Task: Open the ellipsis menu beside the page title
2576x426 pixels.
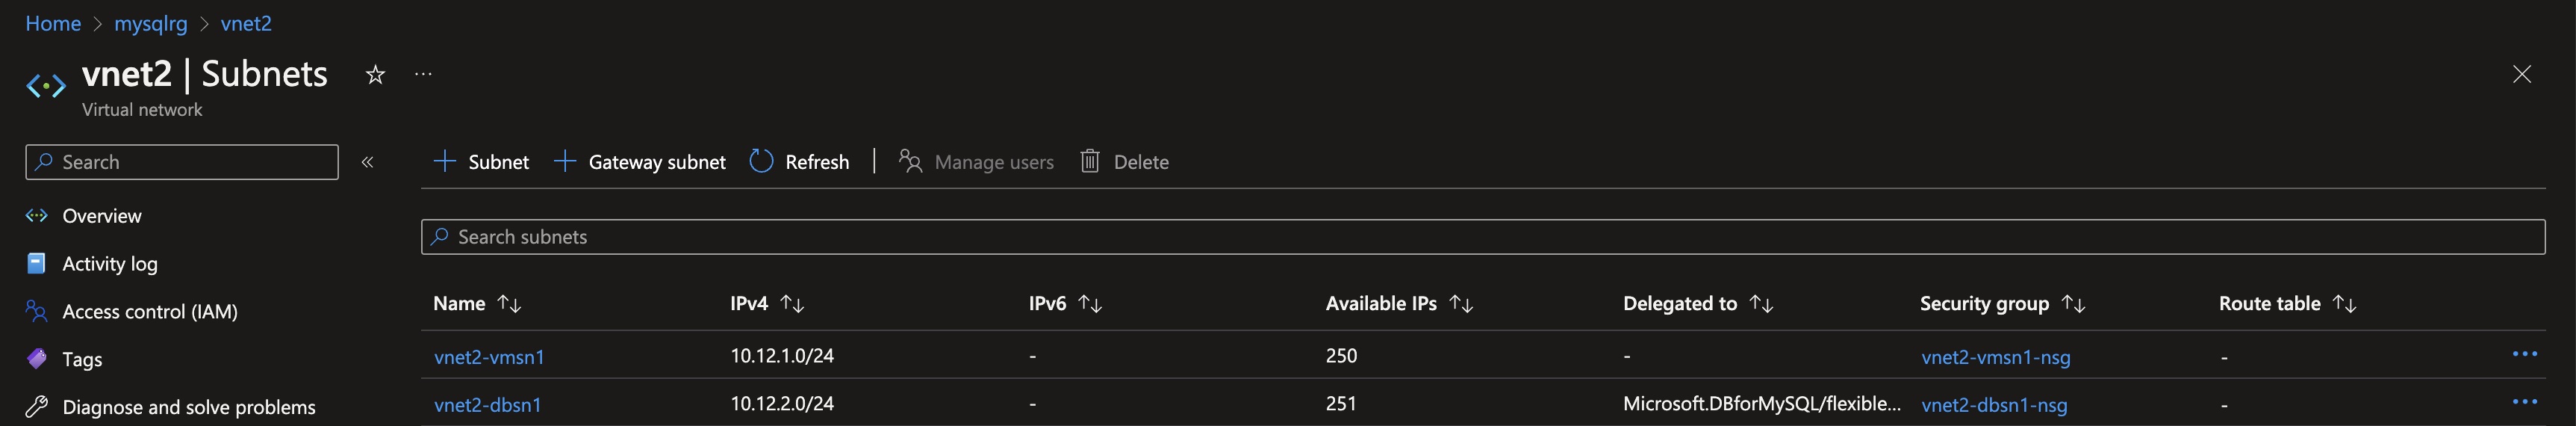Action: (423, 74)
